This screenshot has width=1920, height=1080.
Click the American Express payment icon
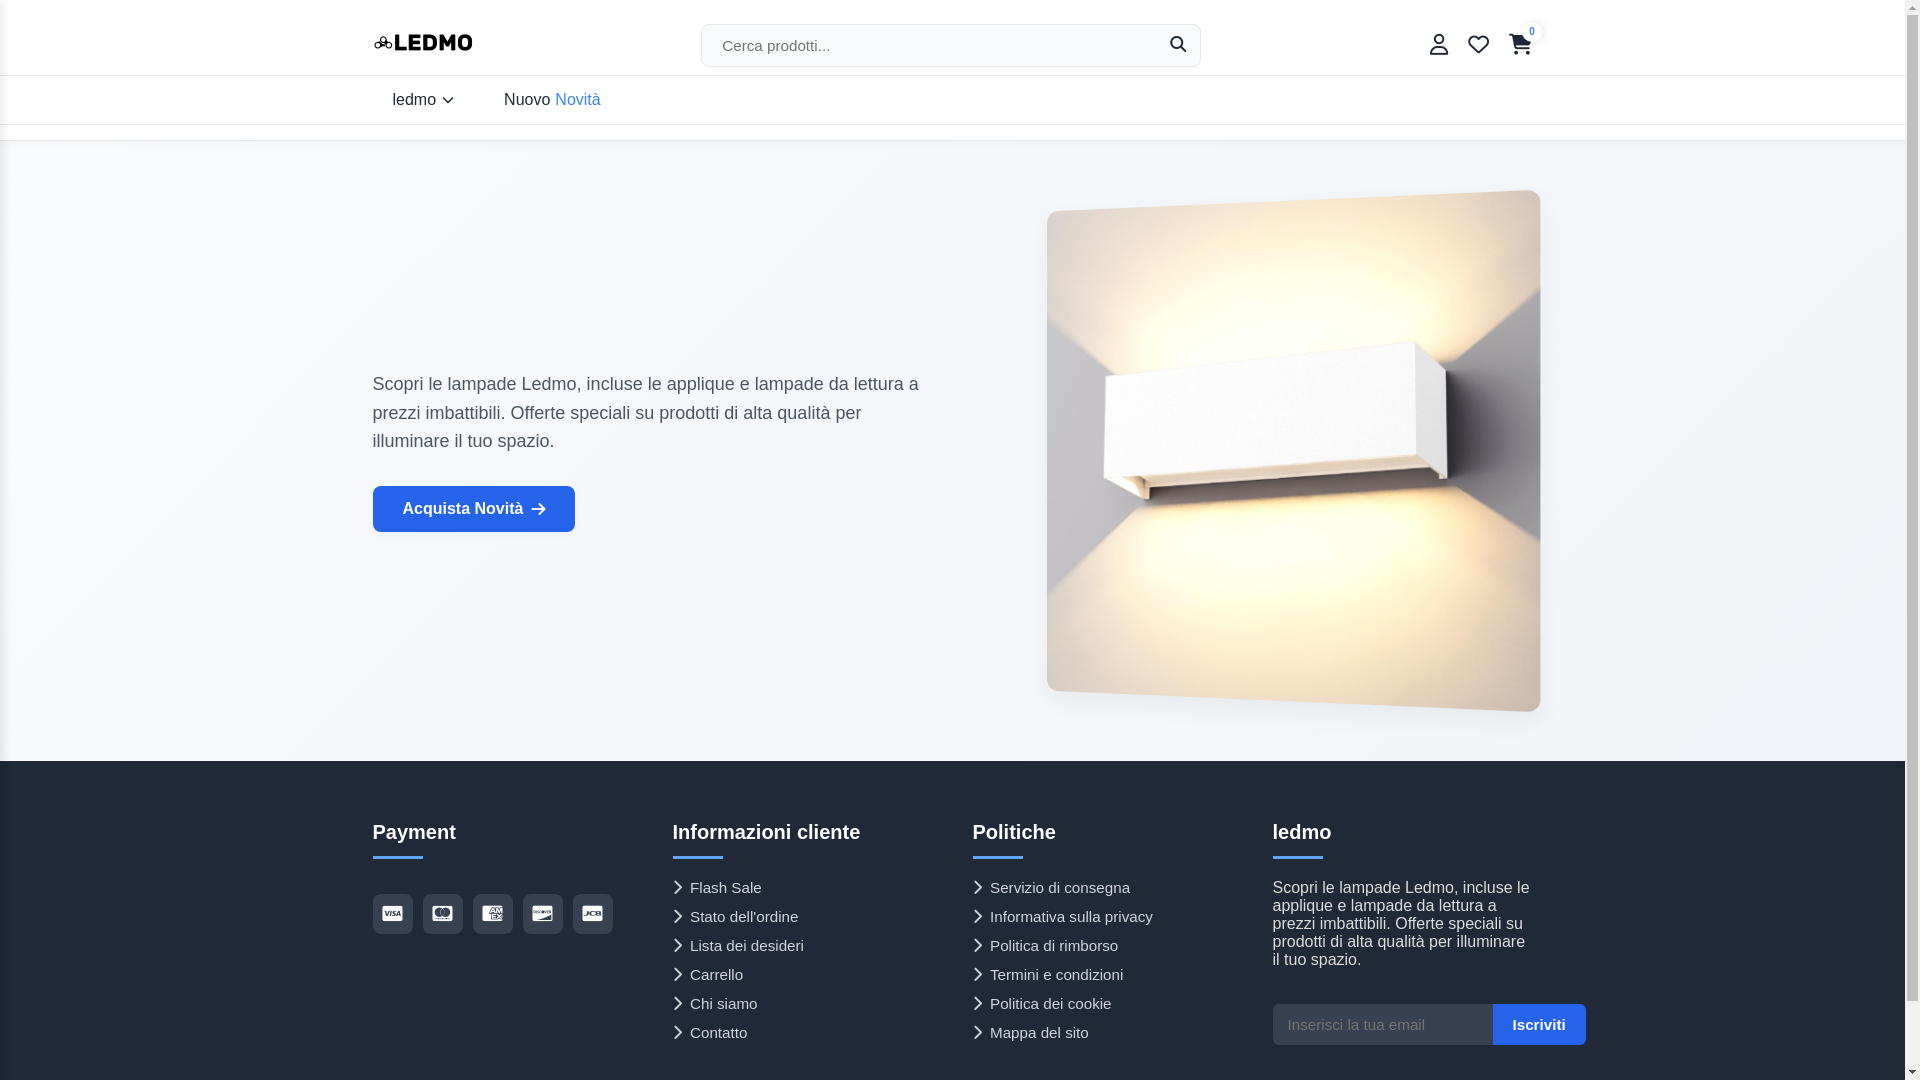493,914
